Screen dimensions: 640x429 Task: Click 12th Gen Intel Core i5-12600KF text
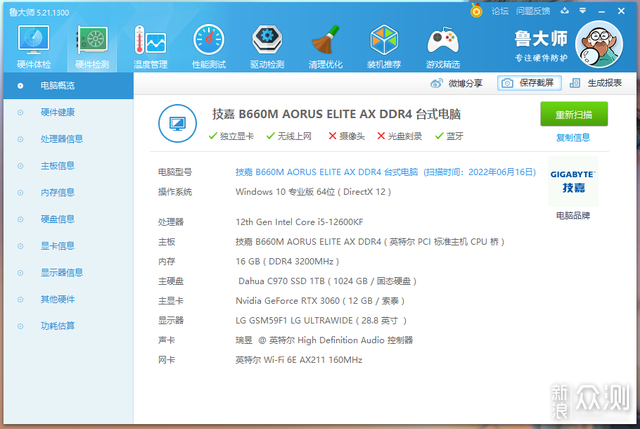299,222
